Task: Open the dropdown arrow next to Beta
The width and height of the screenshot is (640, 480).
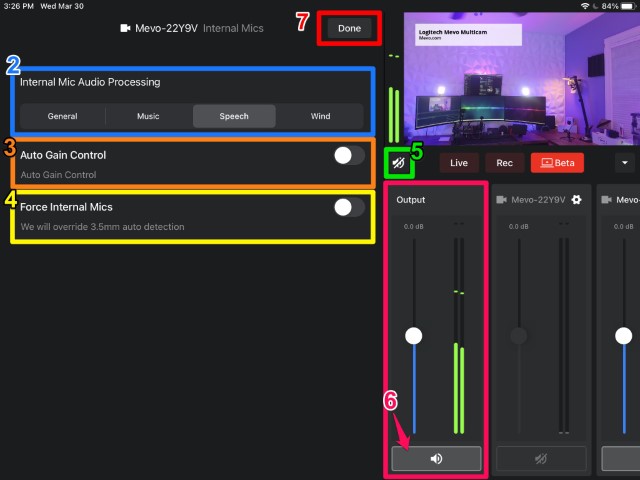Action: click(x=626, y=162)
